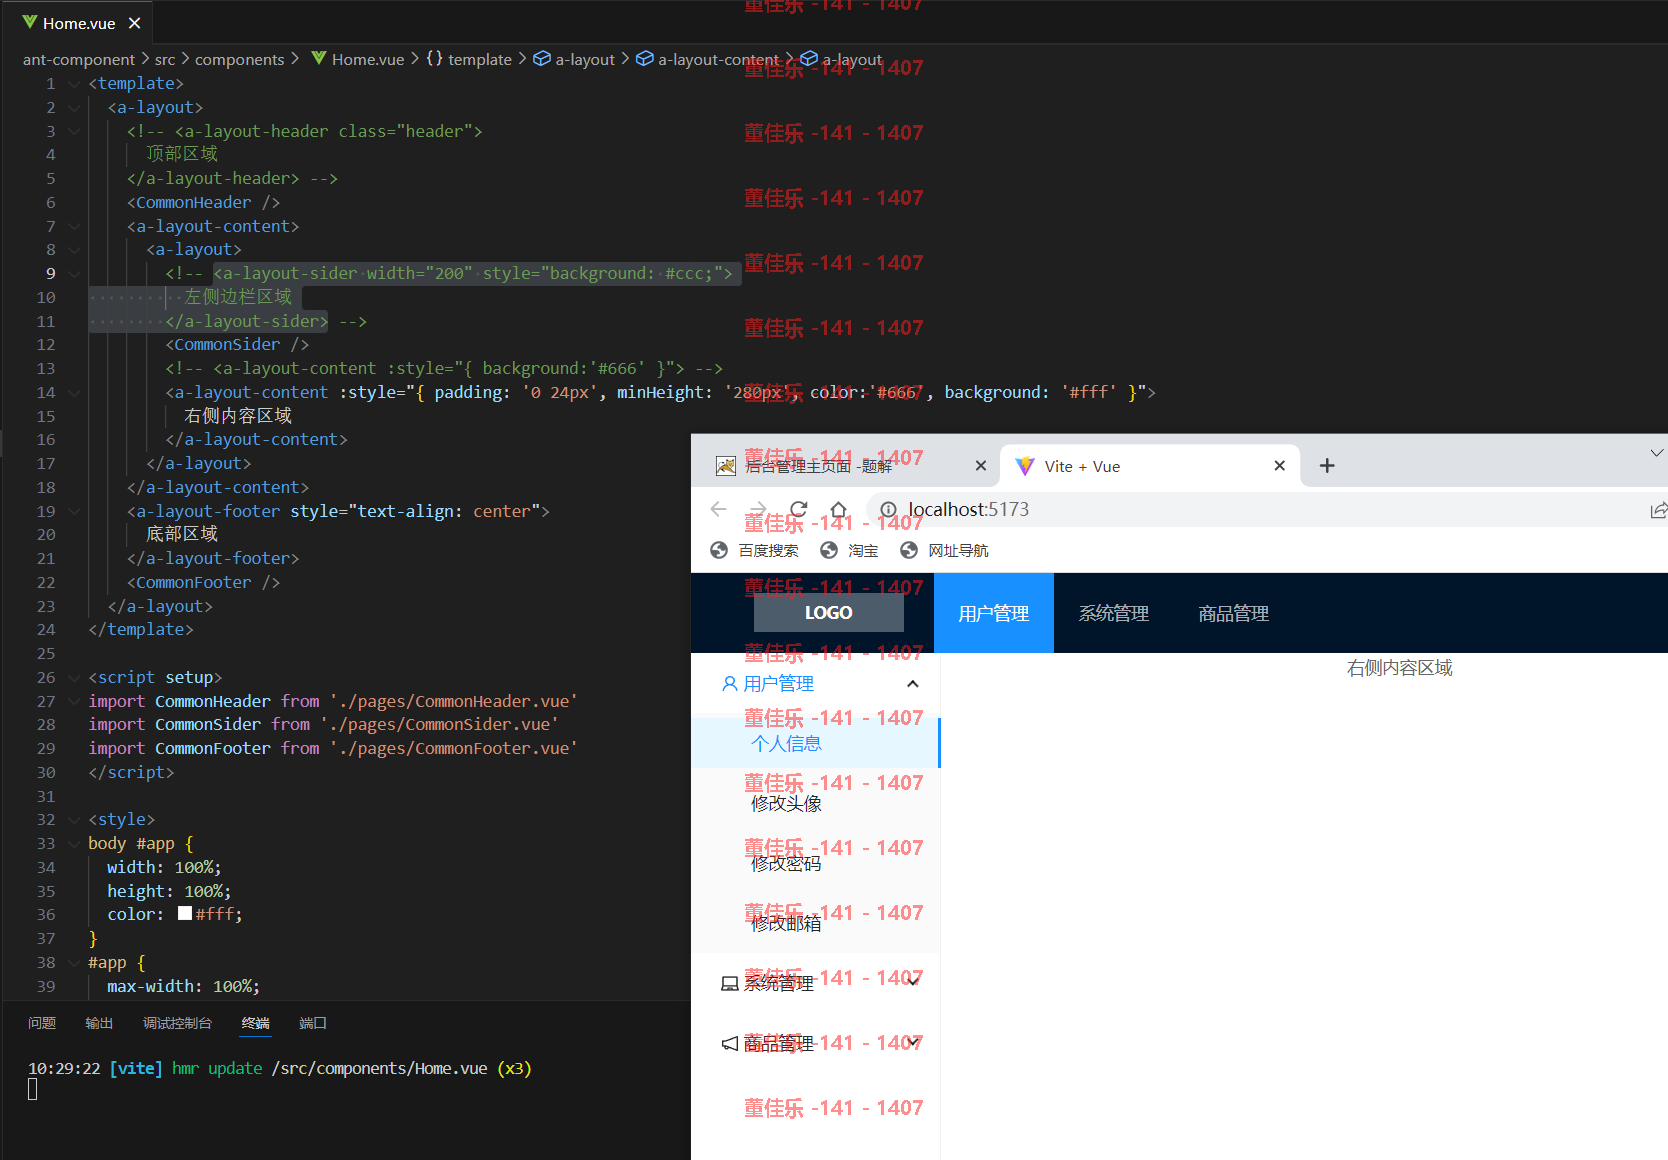The height and width of the screenshot is (1160, 1668).
Task: Click the CommonSider tag on line 12
Action: point(237,345)
